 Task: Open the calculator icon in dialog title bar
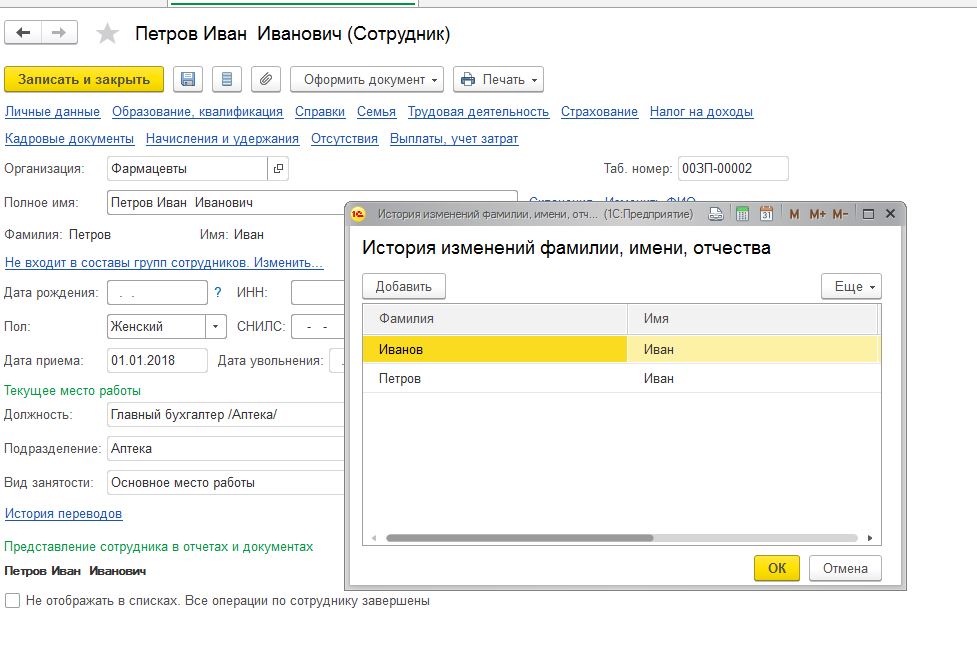742,214
